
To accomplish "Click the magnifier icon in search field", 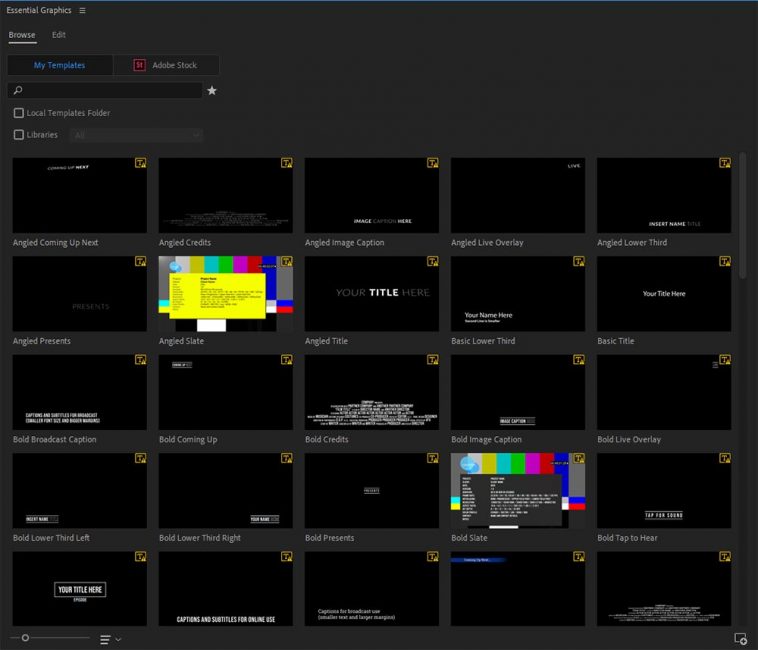I will [x=19, y=91].
